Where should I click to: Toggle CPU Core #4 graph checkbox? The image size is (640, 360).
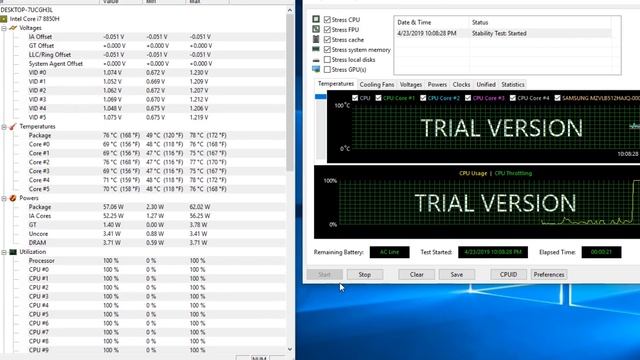point(513,98)
